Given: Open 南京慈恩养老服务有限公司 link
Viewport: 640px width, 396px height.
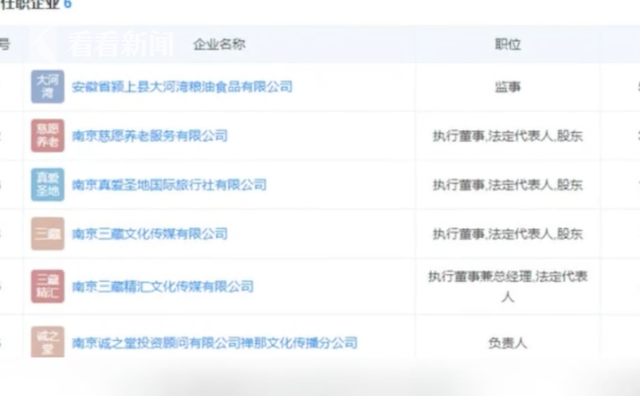Looking at the screenshot, I should point(150,136).
